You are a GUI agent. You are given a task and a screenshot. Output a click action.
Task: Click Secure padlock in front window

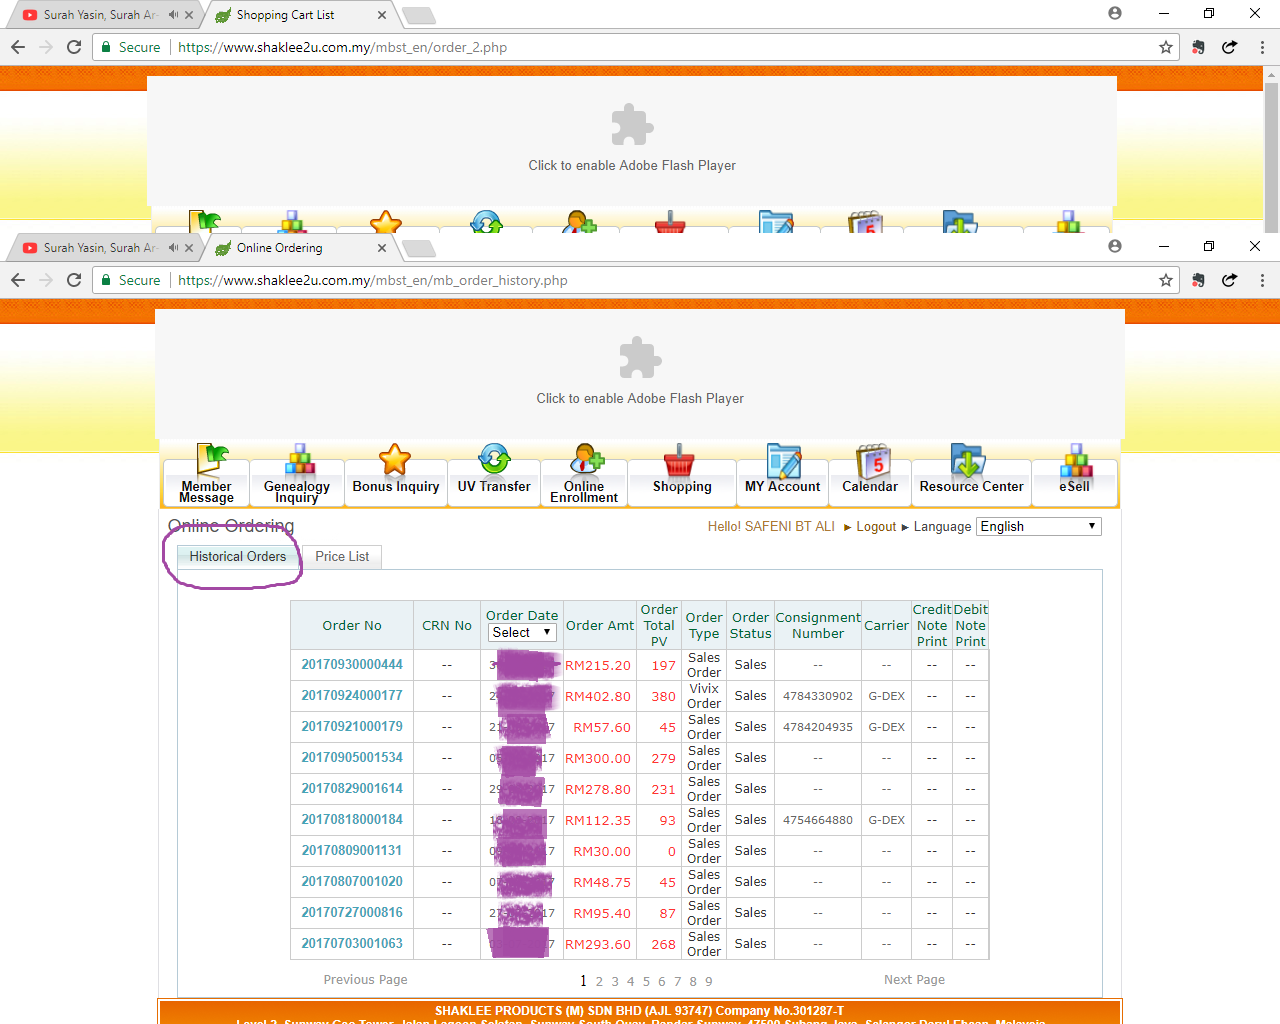pyautogui.click(x=106, y=280)
